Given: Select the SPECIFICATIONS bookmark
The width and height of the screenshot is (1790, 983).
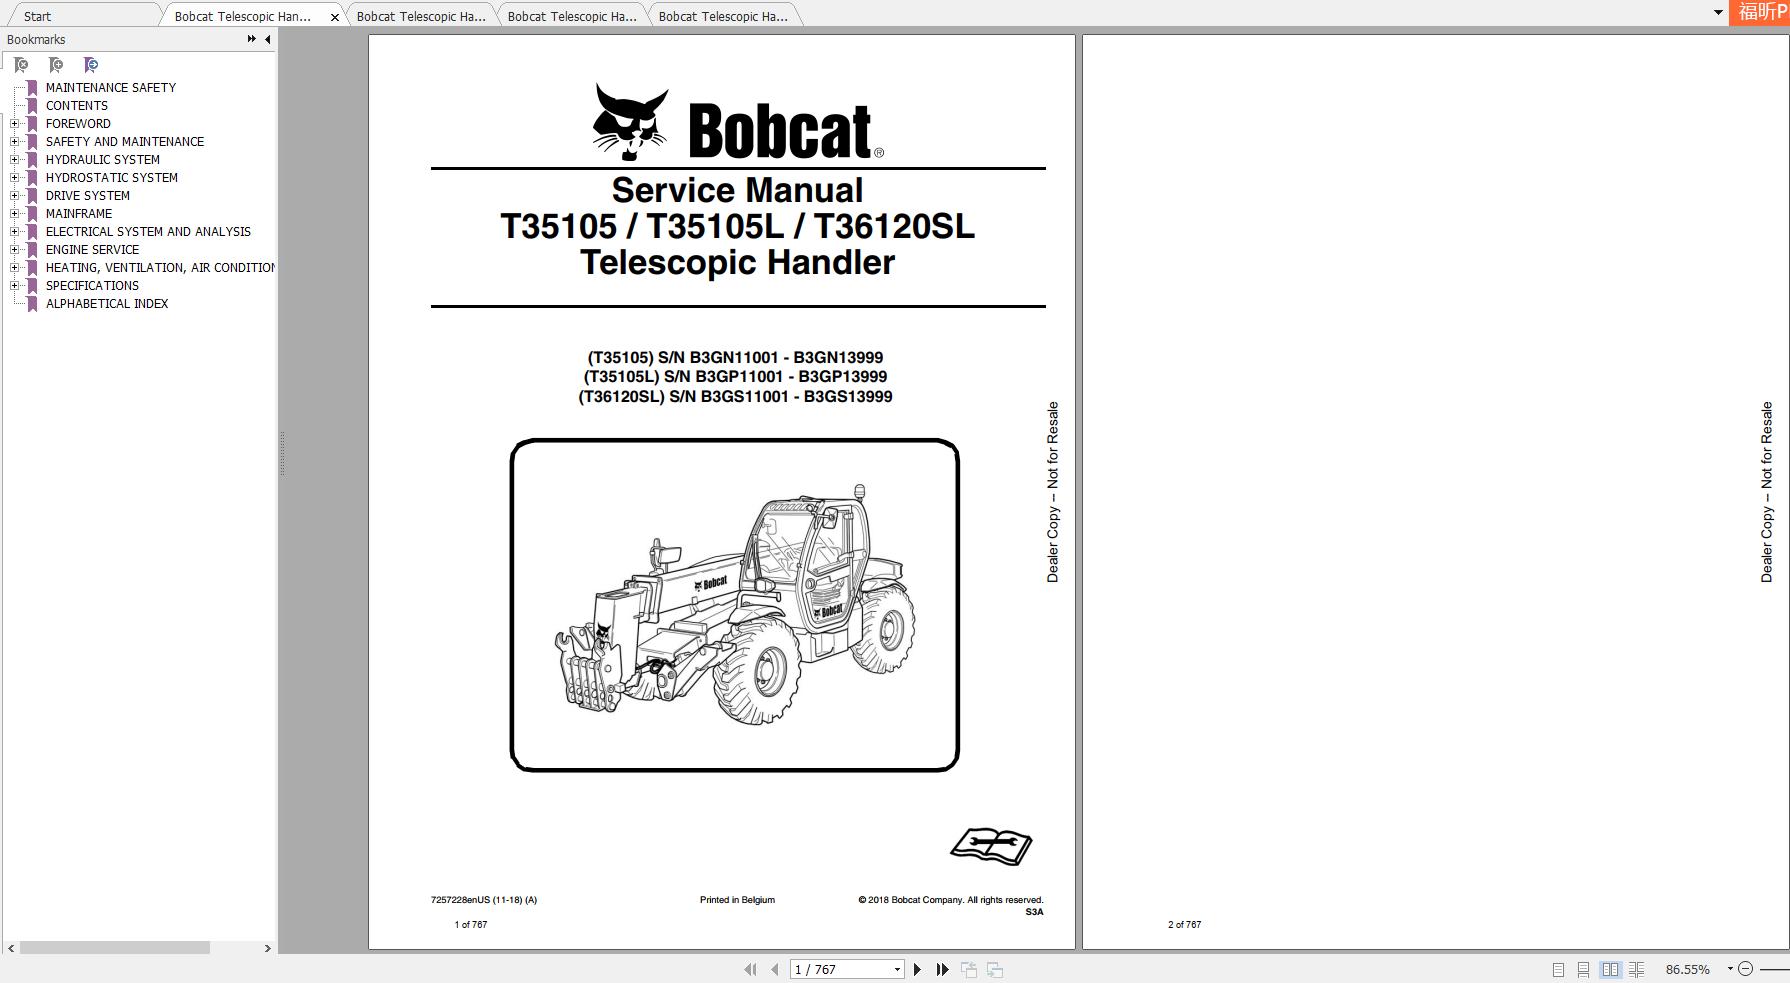Looking at the screenshot, I should pyautogui.click(x=92, y=285).
